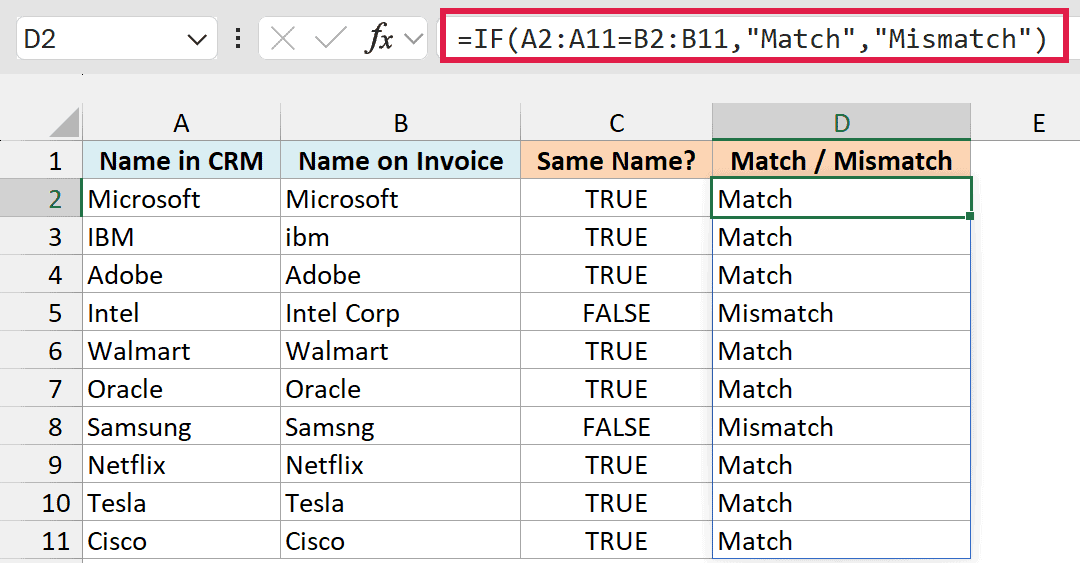The height and width of the screenshot is (563, 1080).
Task: Click cell A3 containing IBM
Action: tap(181, 236)
